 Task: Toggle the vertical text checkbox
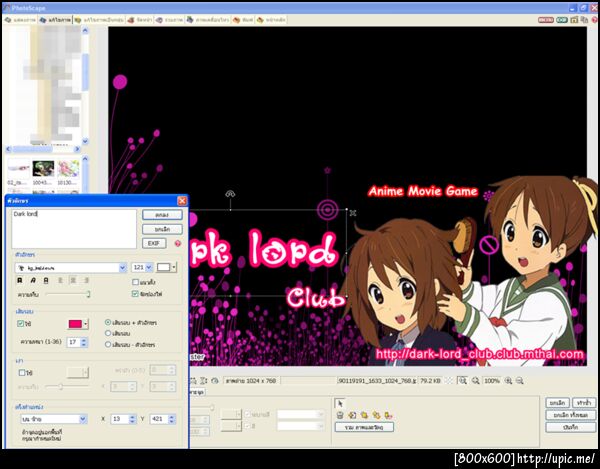click(135, 282)
